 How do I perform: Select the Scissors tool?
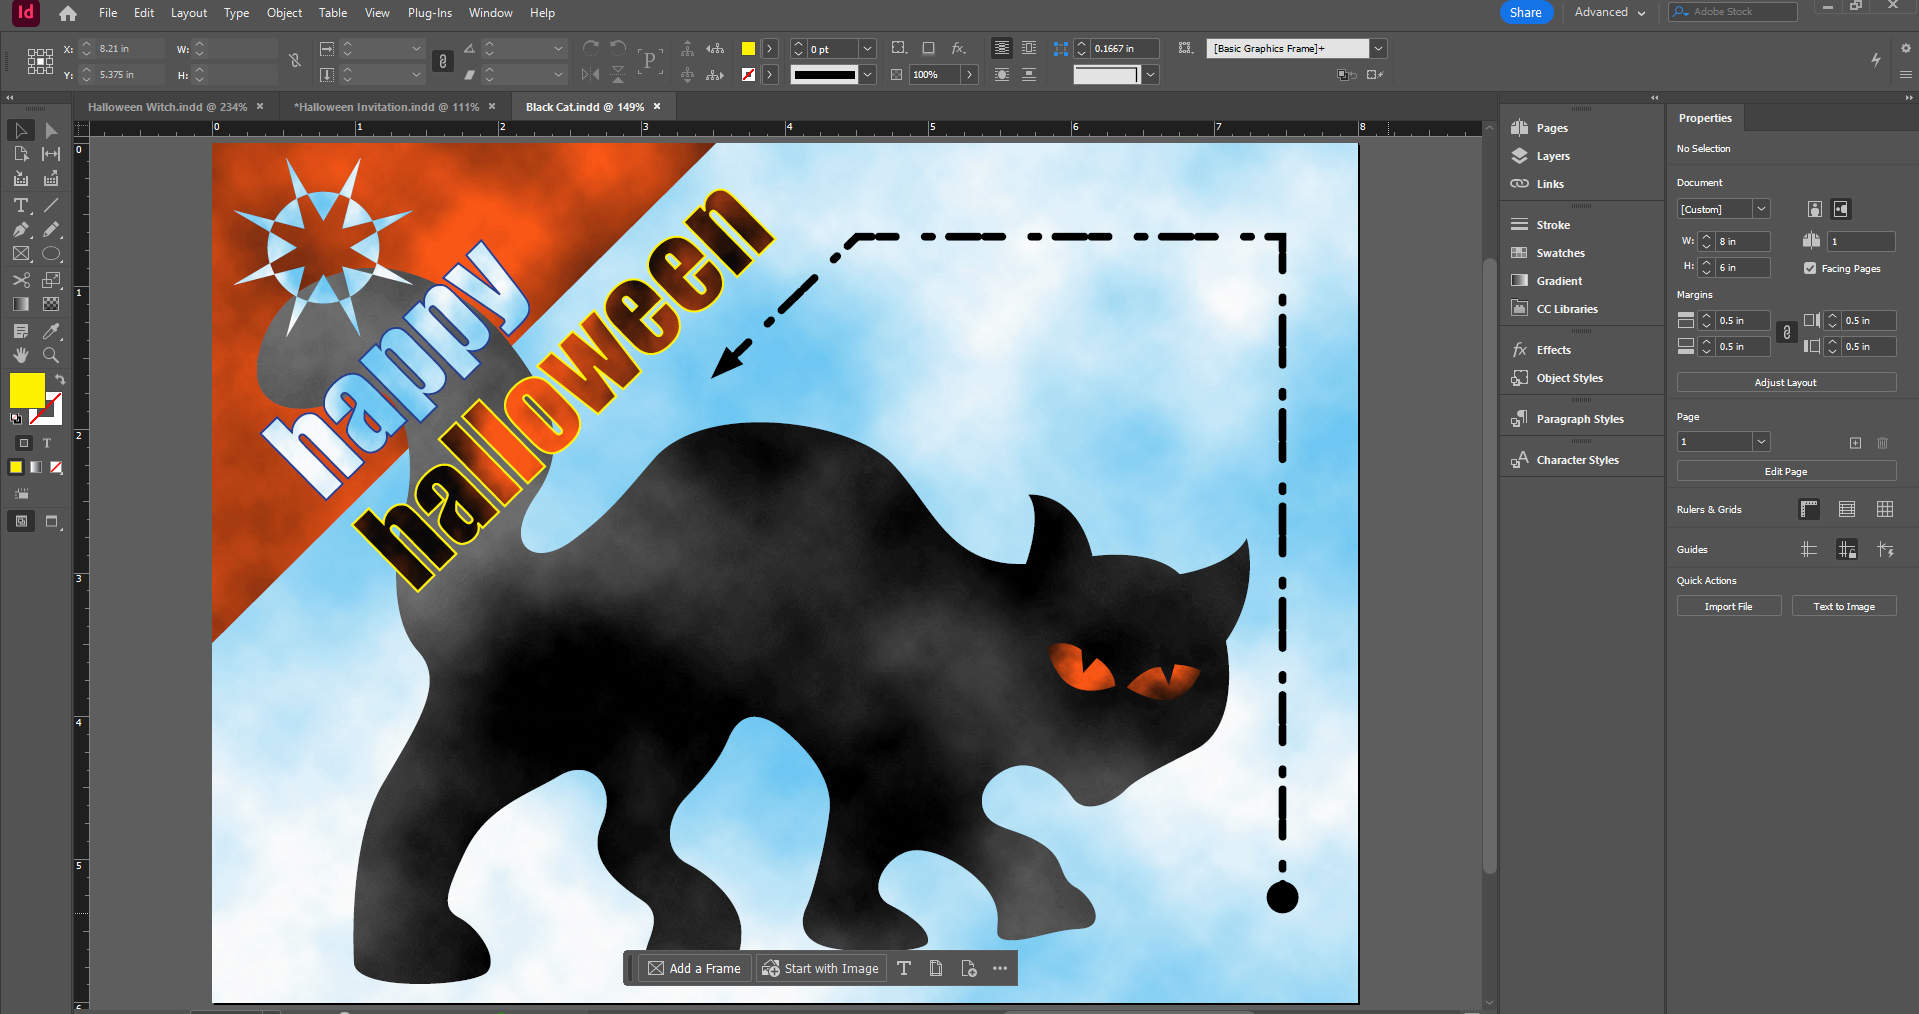point(21,280)
